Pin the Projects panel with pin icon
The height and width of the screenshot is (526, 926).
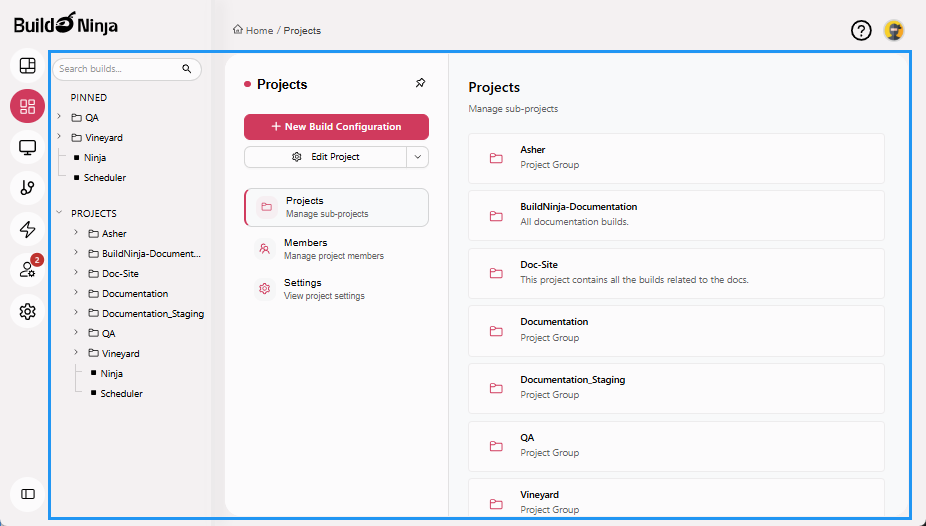420,83
